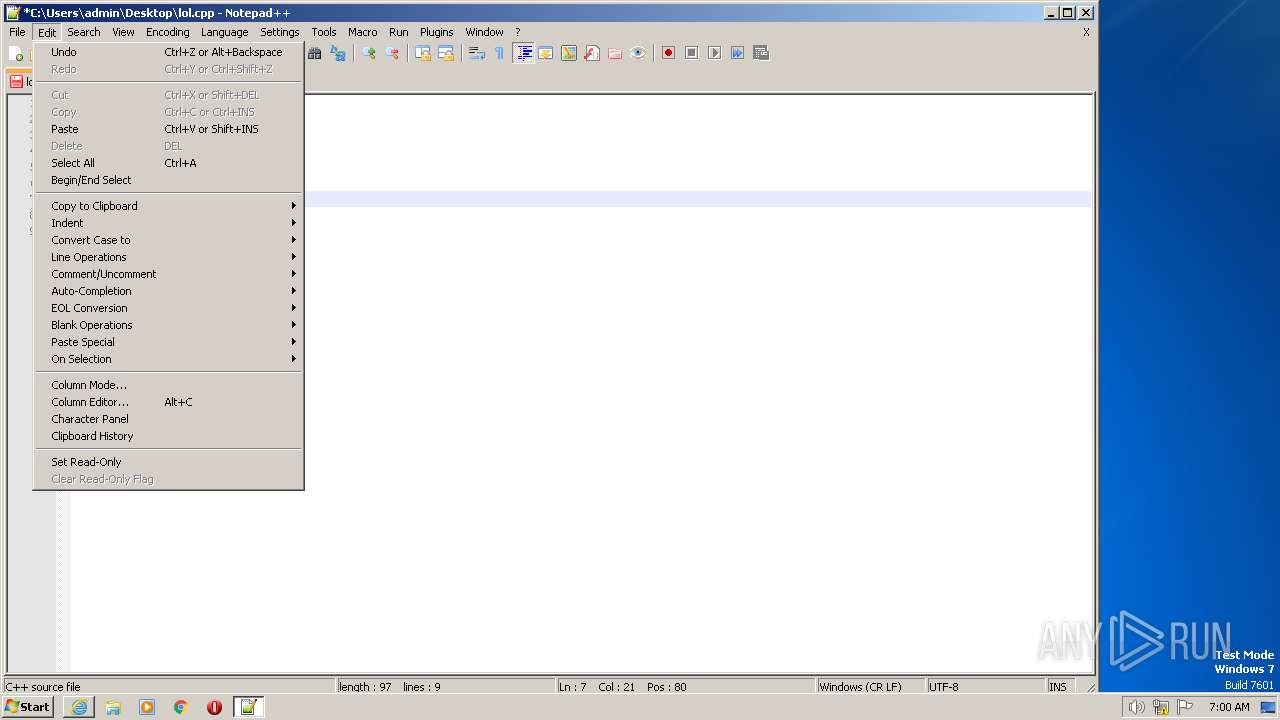Open the Window menu

click(485, 32)
